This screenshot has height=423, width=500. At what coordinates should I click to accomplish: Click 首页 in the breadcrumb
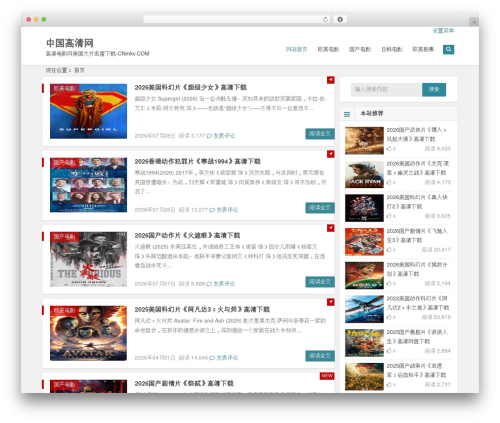(79, 70)
